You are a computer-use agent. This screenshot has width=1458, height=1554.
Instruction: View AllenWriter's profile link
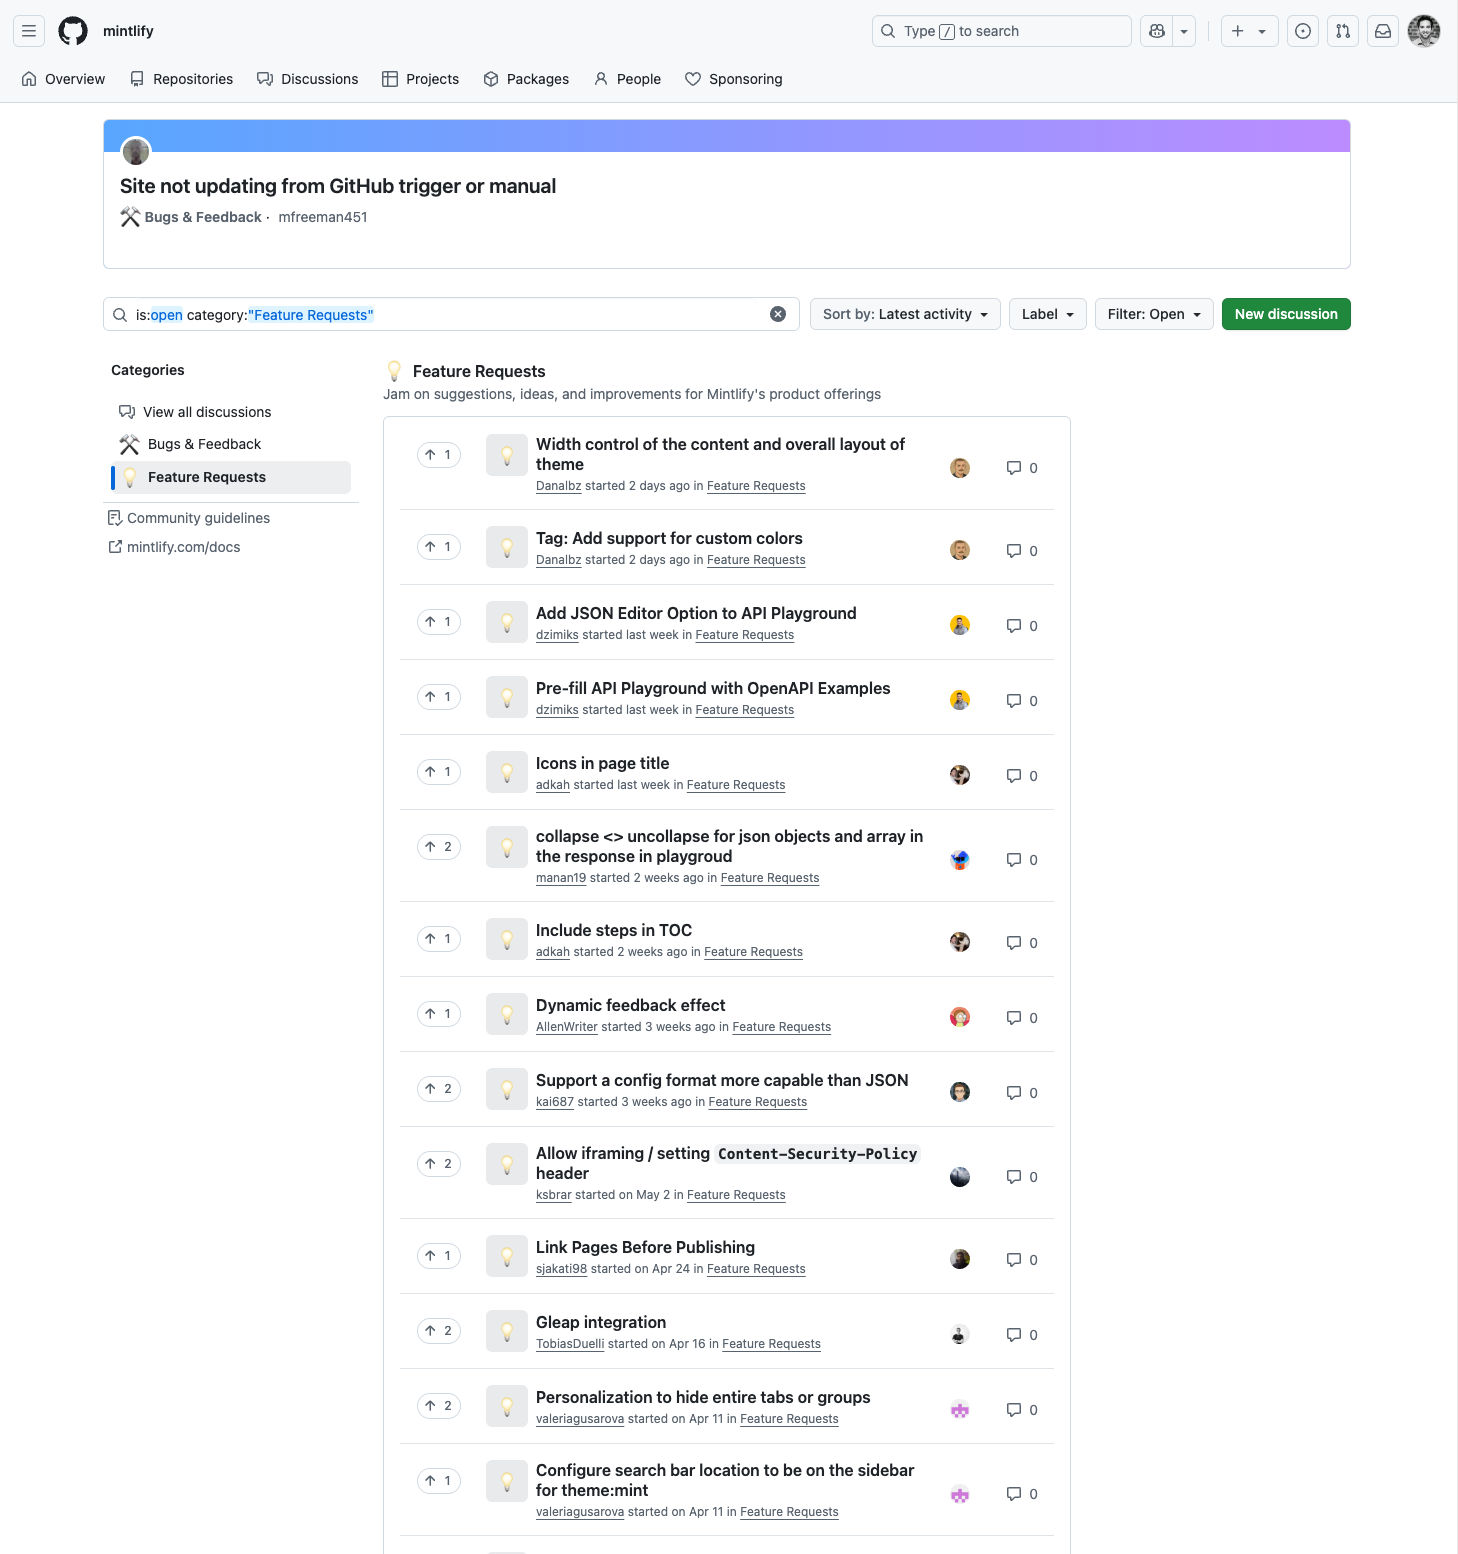point(567,1027)
